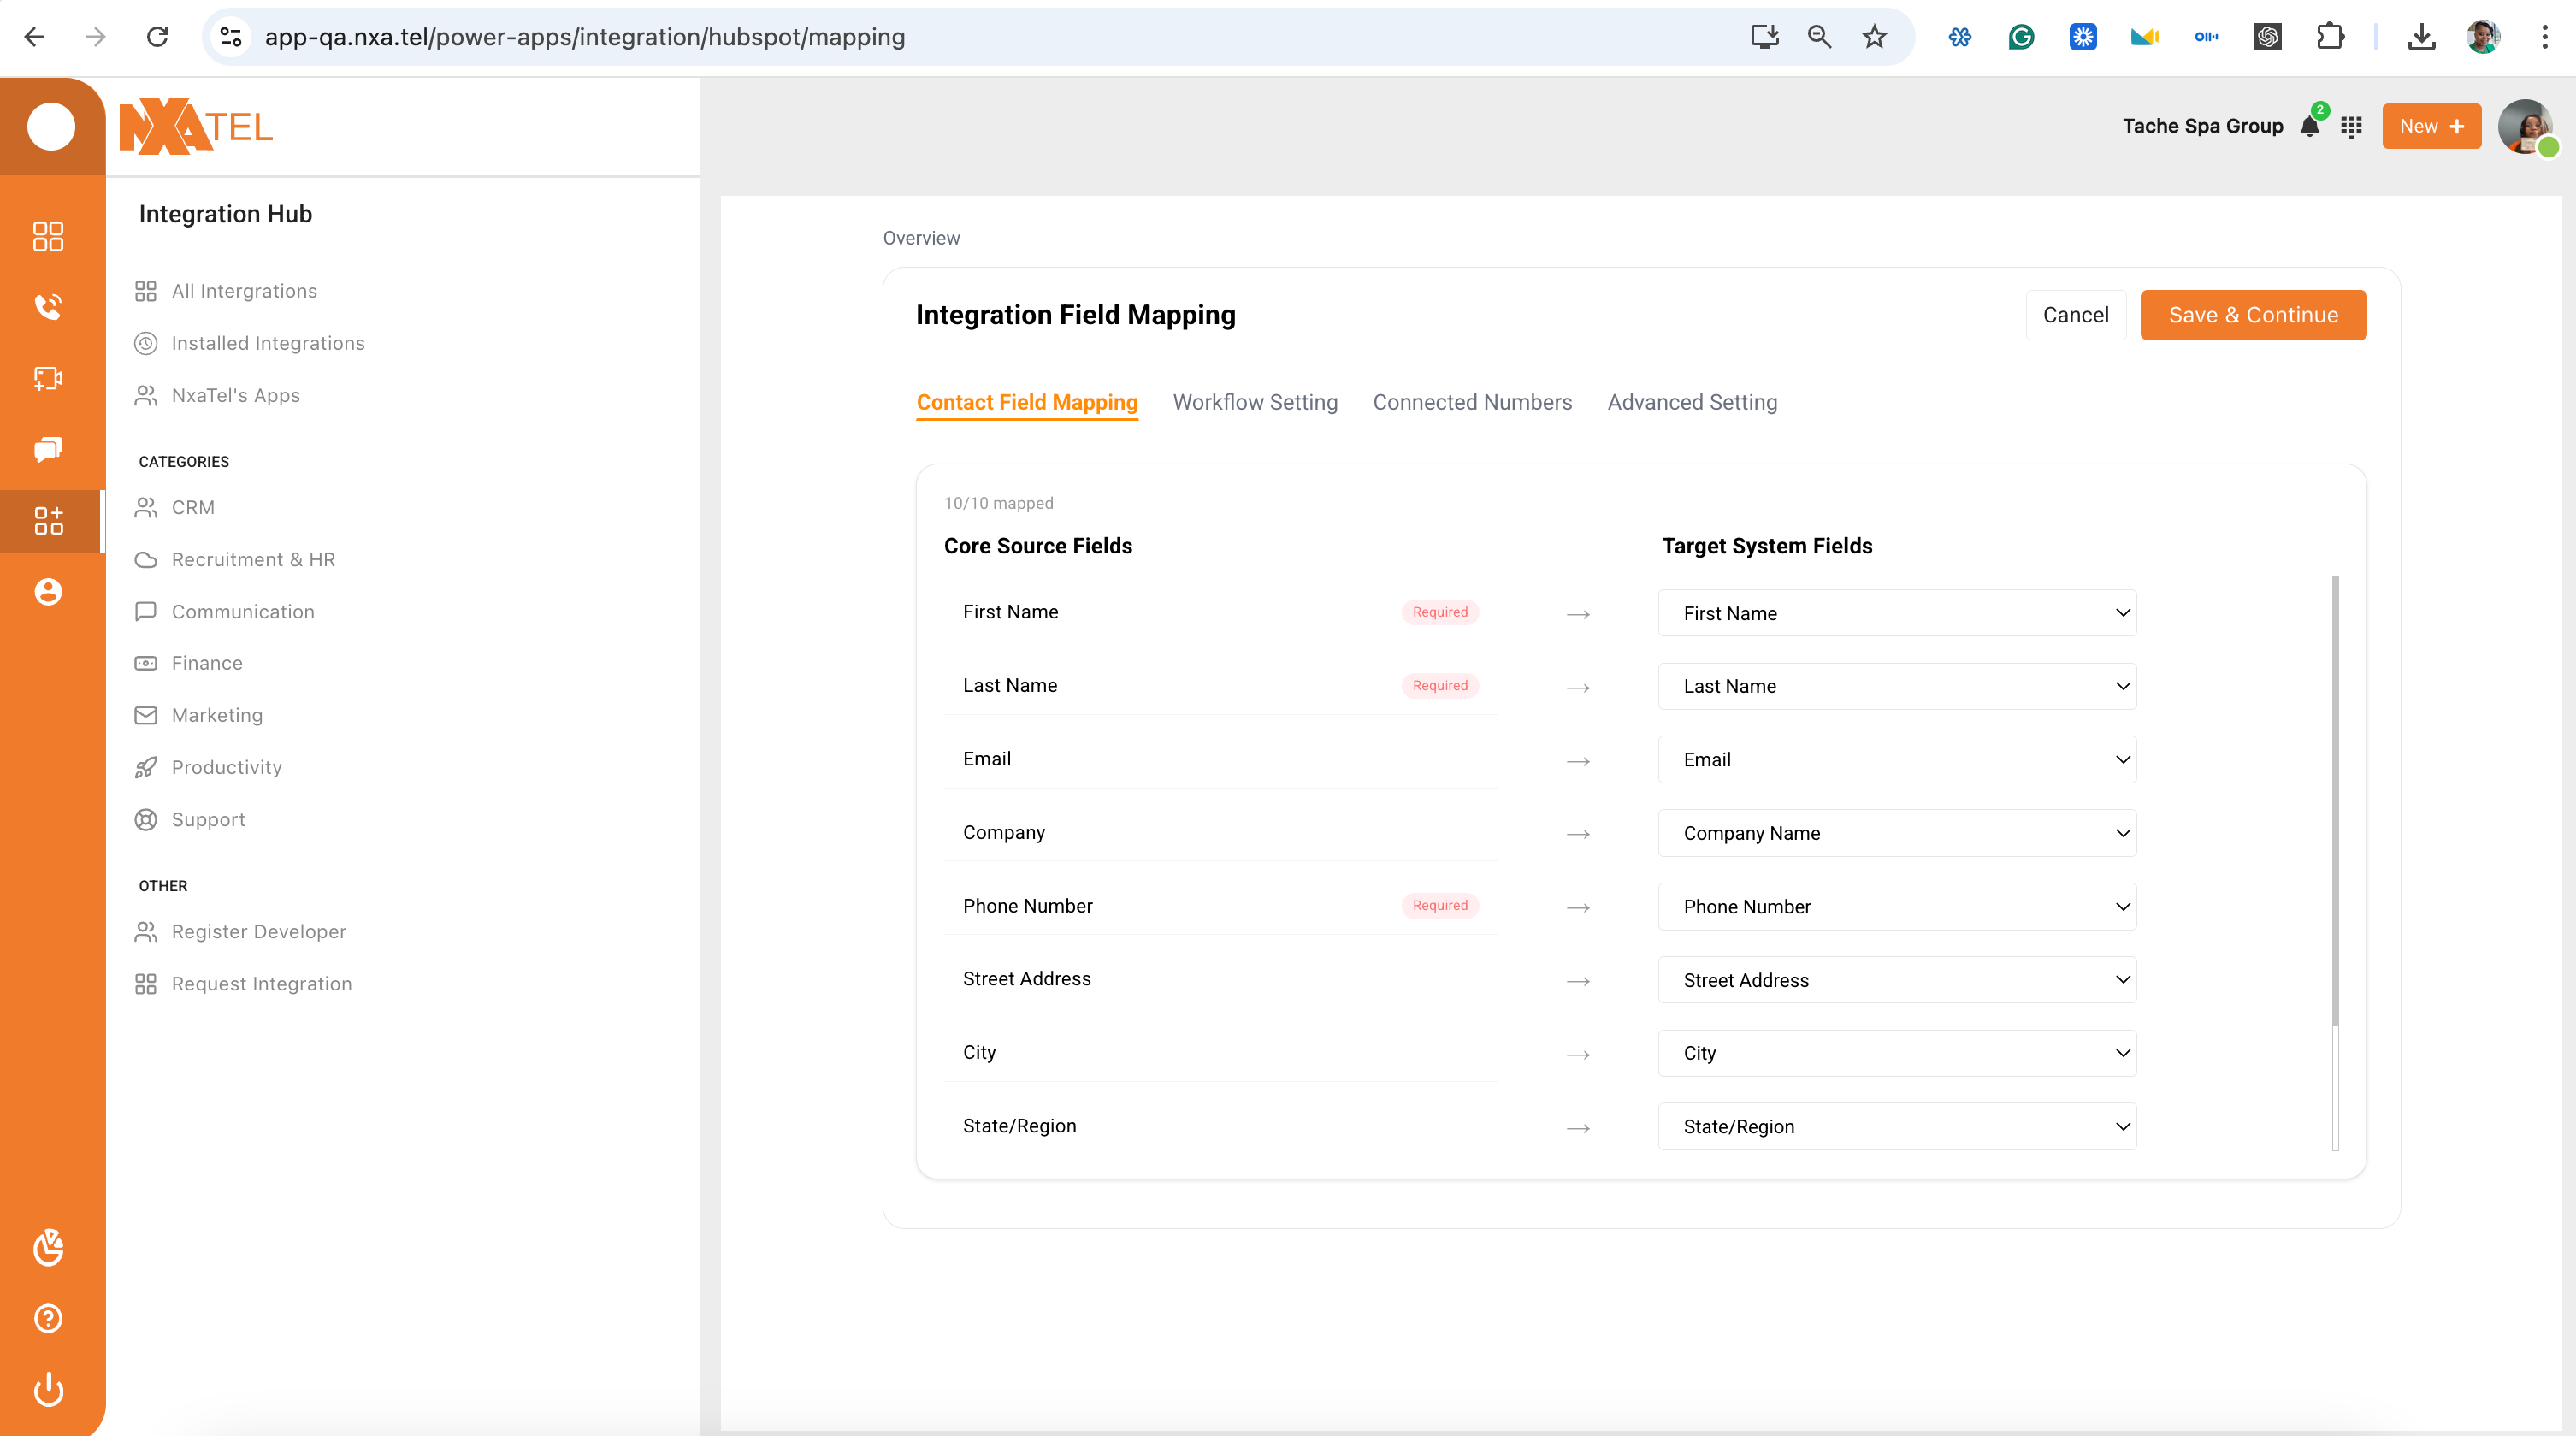Open the phone calls icon in sidebar

48,306
